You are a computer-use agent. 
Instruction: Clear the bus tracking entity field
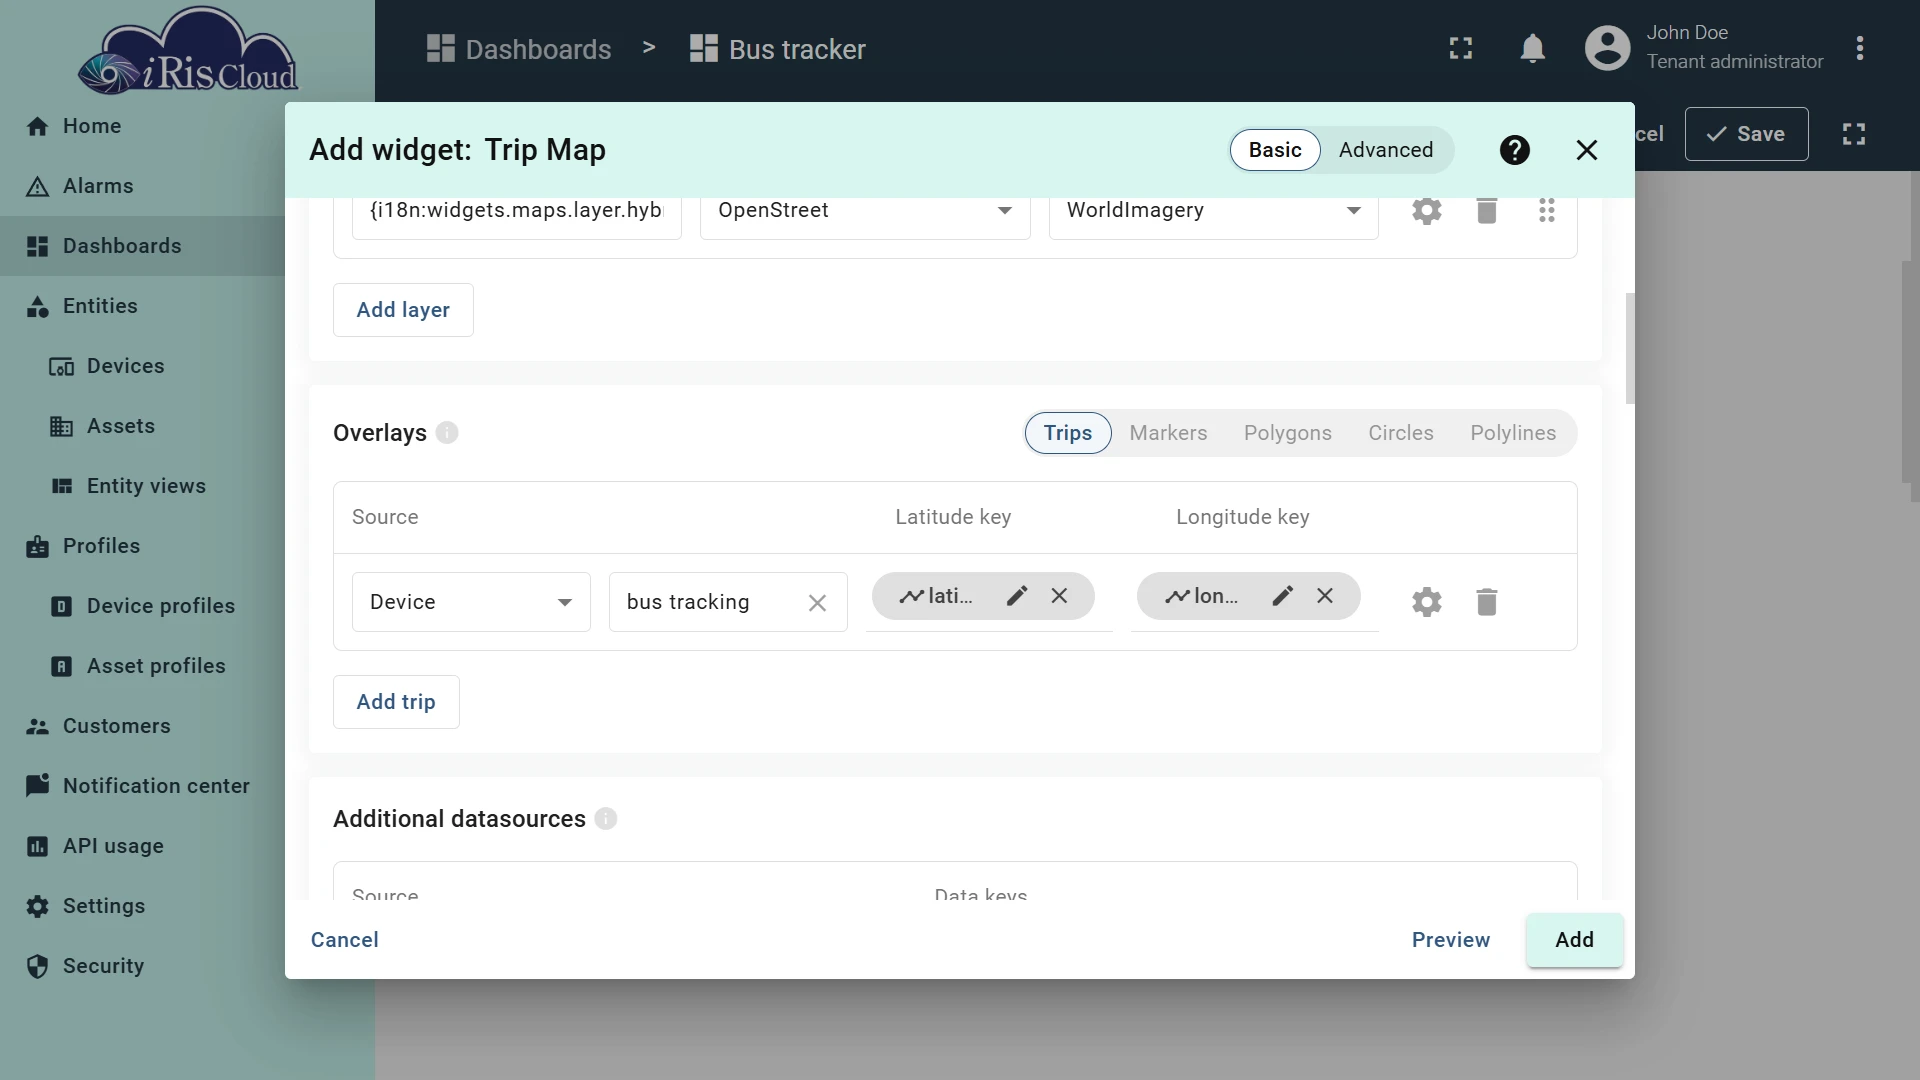pos(817,603)
